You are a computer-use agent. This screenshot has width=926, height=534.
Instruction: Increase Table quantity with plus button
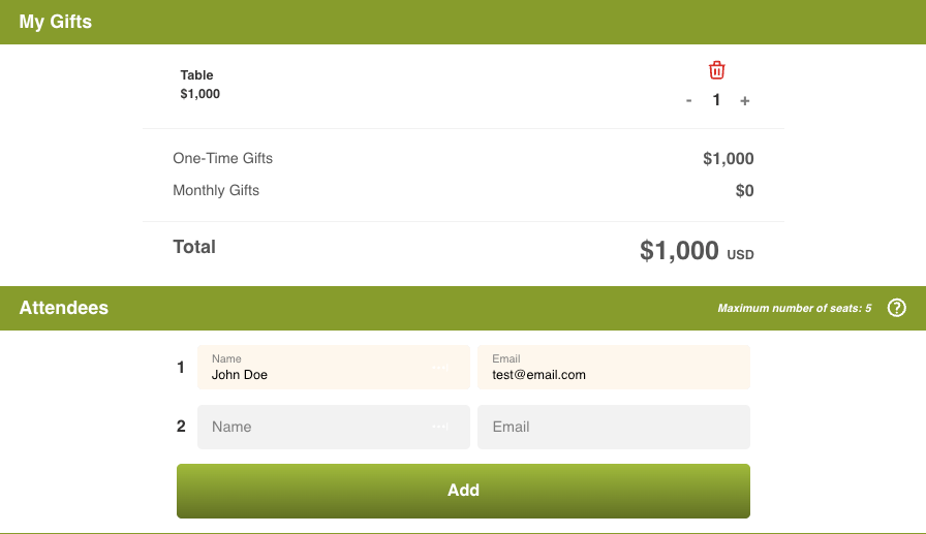745,101
